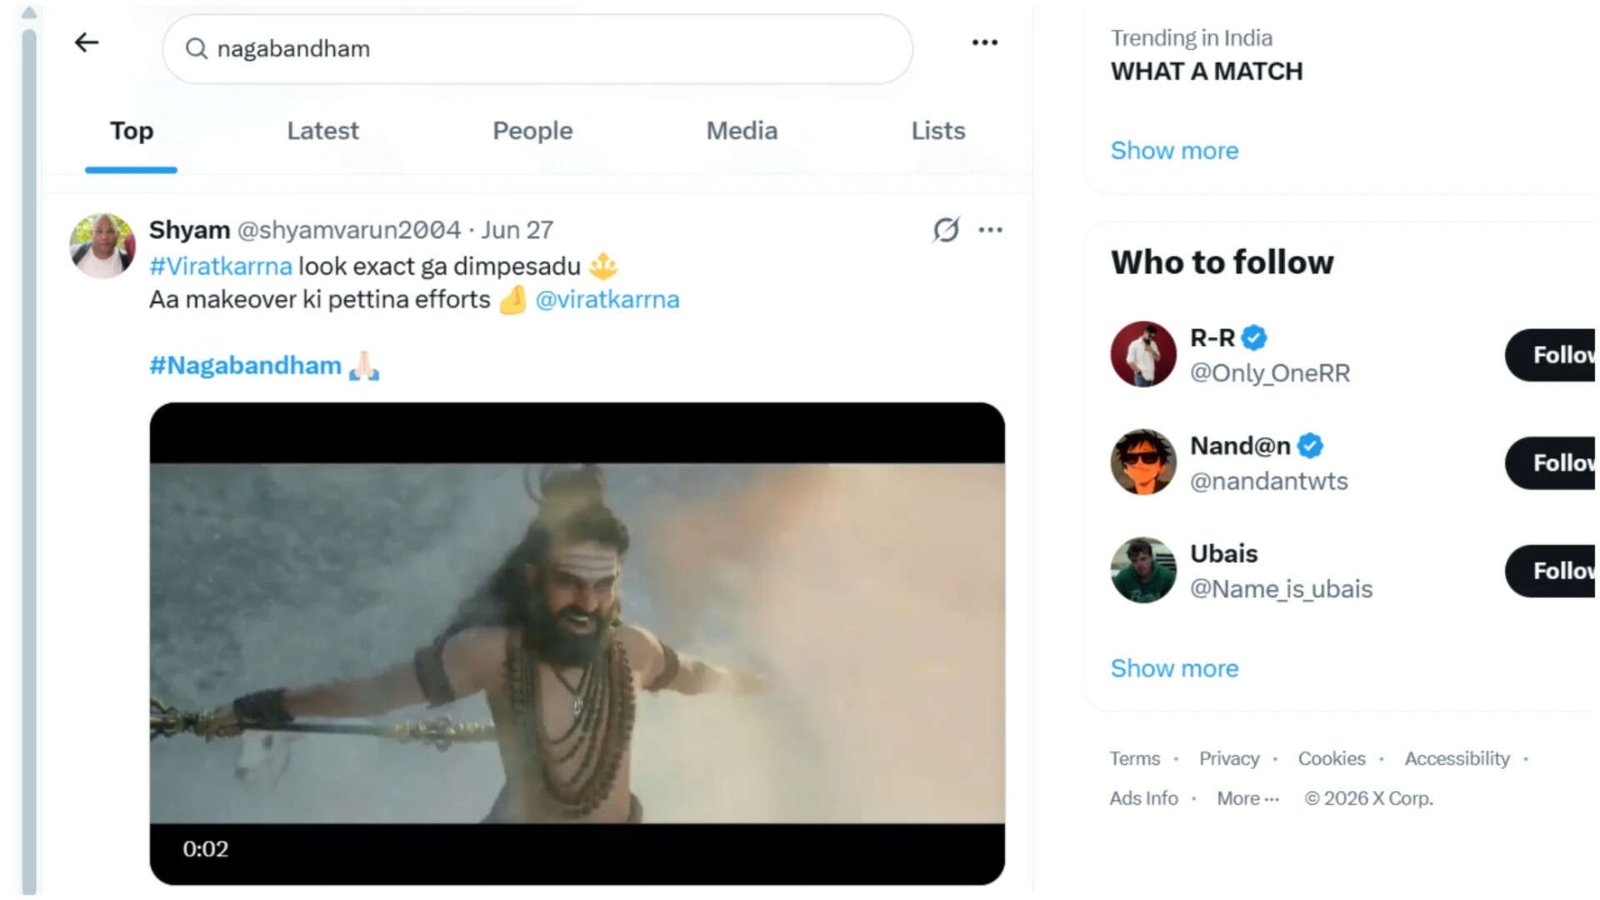Click the Grok icon on Shyam's tweet
Screen dimensions: 1600x900
tap(946, 230)
